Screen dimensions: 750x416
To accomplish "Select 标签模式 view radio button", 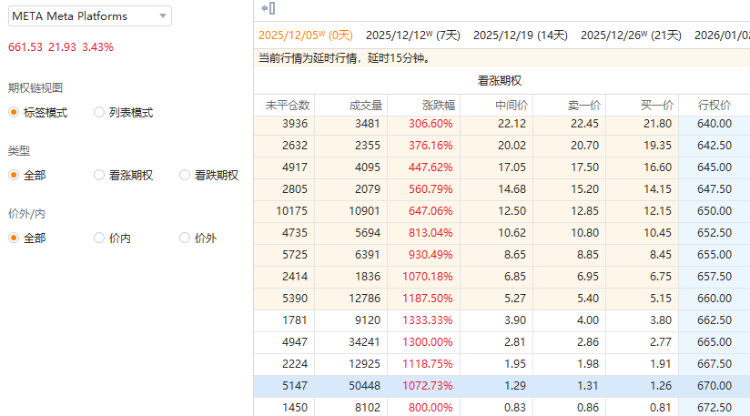I will (13, 112).
